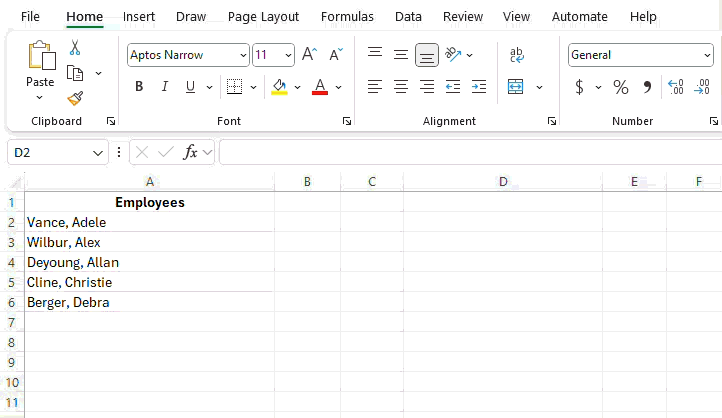Click the Percent Style icon
Screen dimensions: 722x418
[x=621, y=87]
